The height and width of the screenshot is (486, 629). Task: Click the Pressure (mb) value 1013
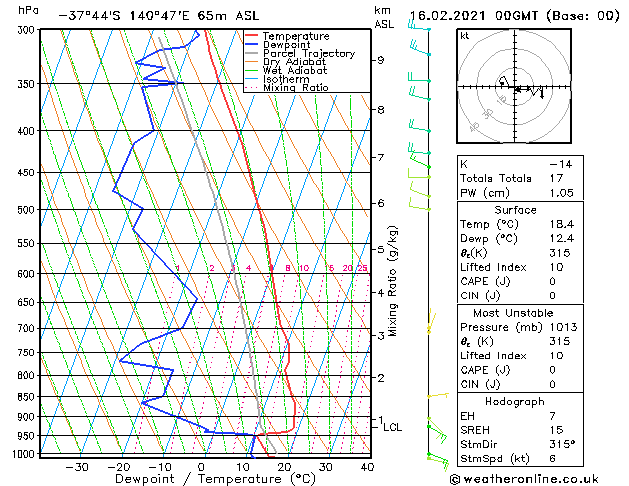[563, 327]
